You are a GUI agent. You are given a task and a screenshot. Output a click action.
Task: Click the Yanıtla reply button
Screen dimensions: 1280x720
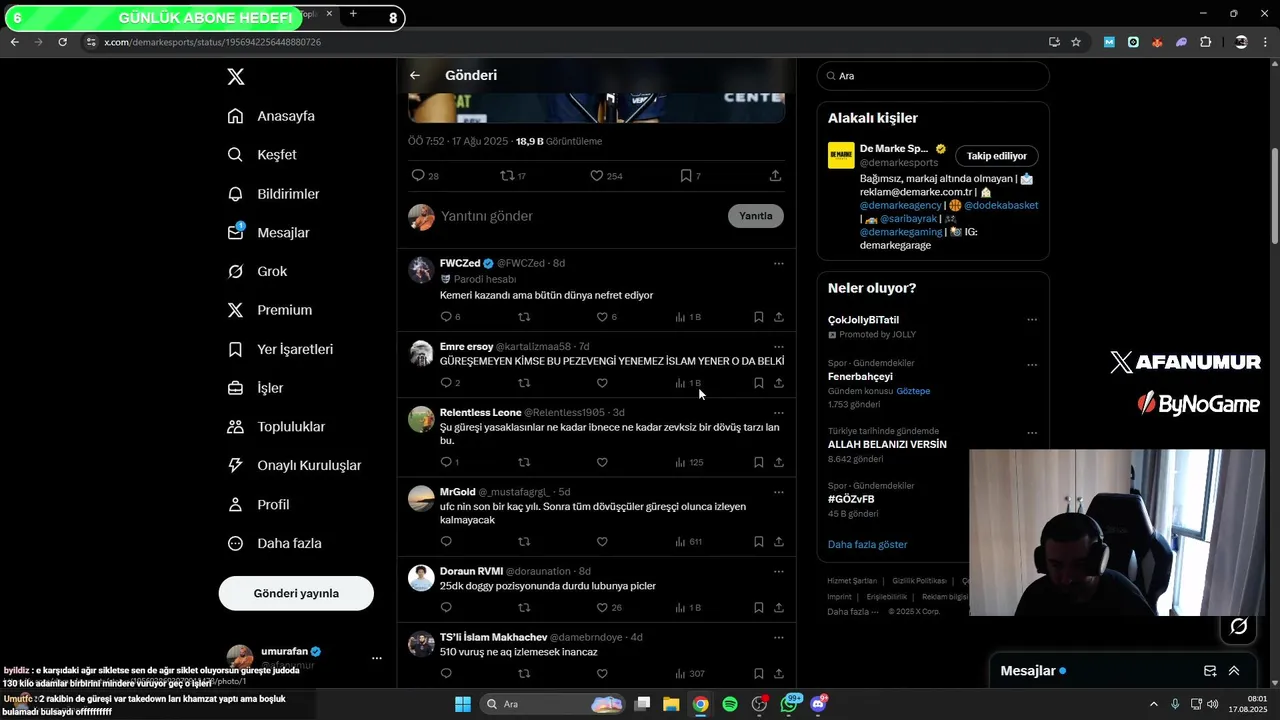pos(756,216)
